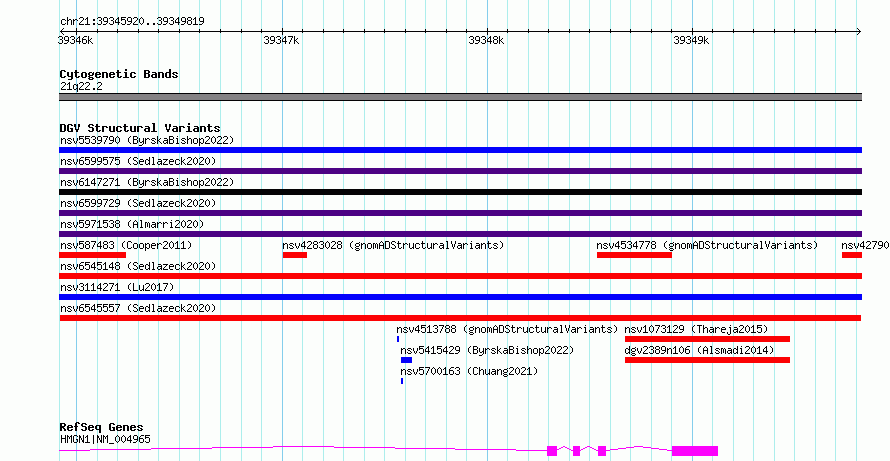The image size is (890, 461).
Task: Select the nsv4283028 short red bar
Action: pos(295,255)
